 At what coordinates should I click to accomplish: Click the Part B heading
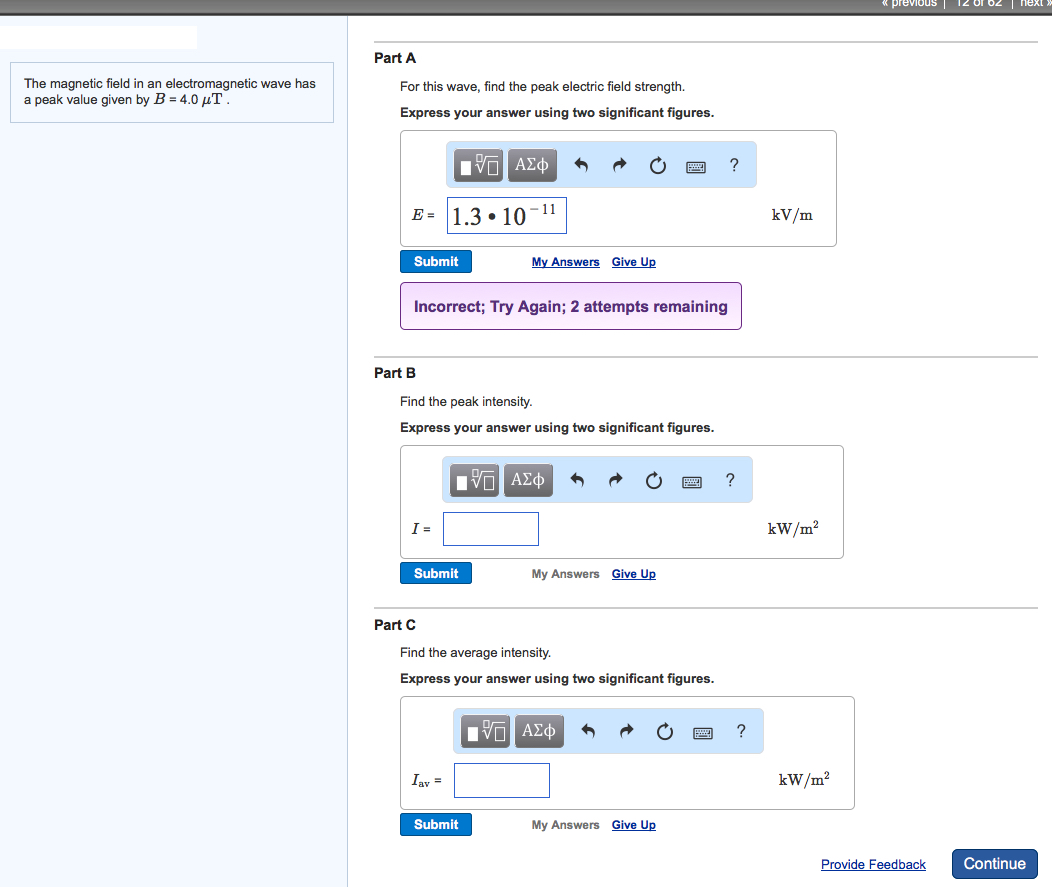click(x=395, y=373)
